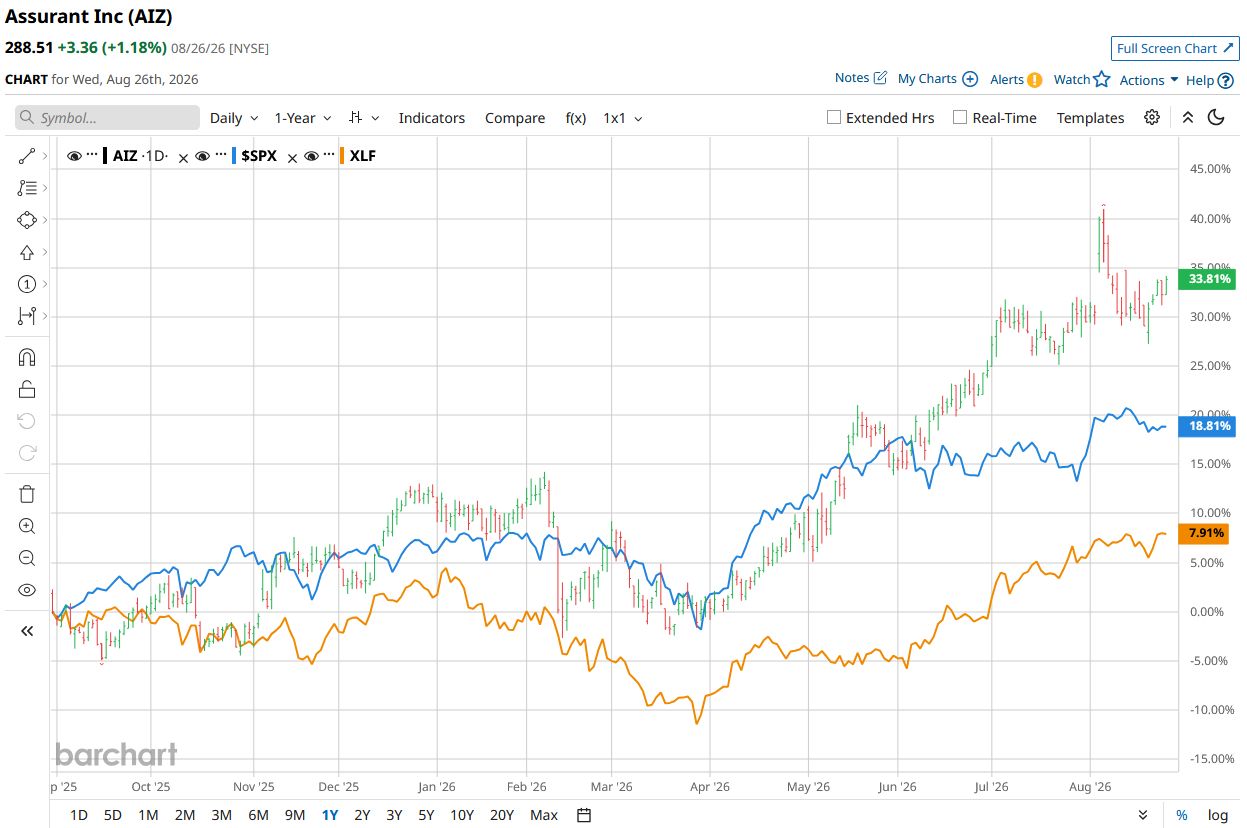The image size is (1247, 828).
Task: Open the XLF series options ellipsis
Action: point(330,156)
